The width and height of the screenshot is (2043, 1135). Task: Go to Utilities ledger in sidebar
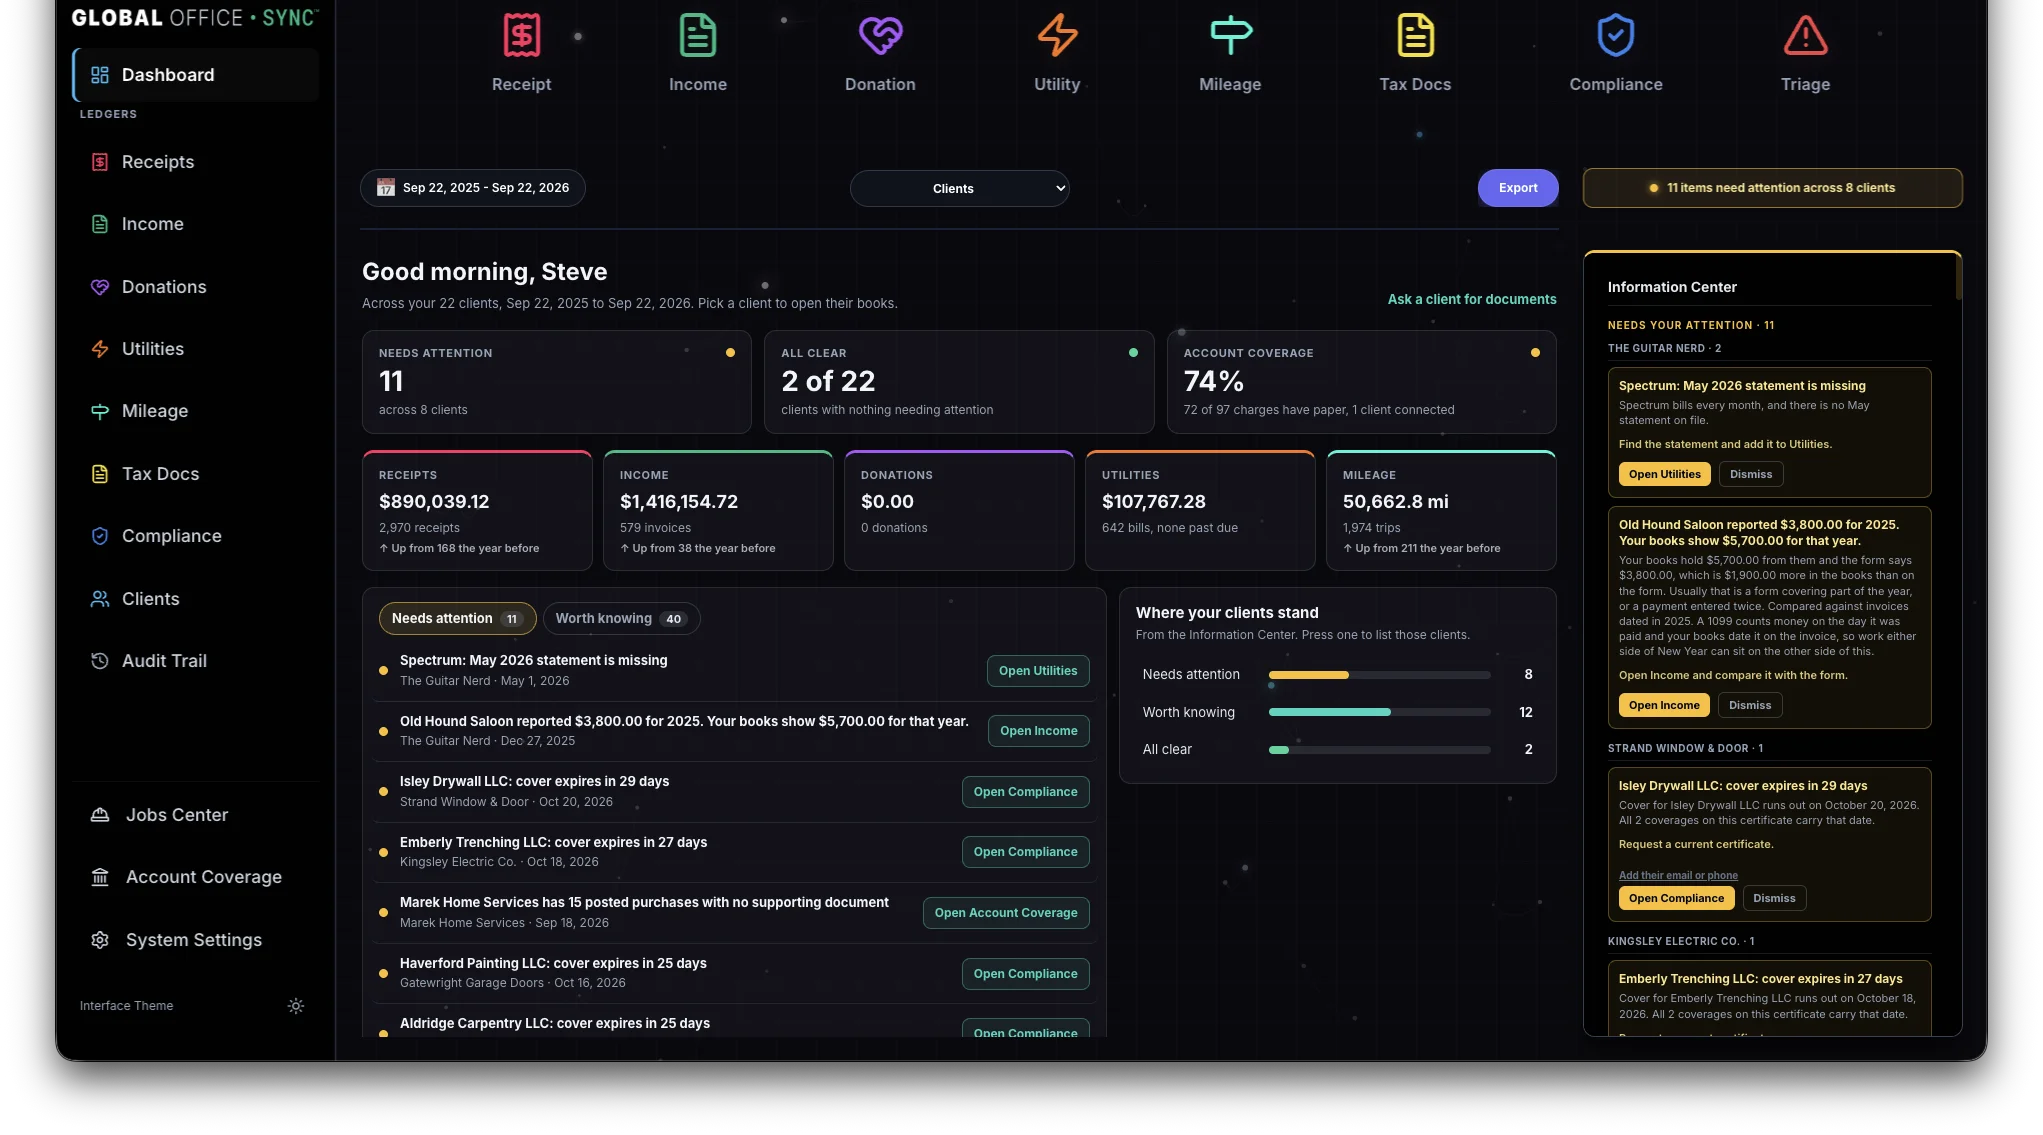(196, 349)
